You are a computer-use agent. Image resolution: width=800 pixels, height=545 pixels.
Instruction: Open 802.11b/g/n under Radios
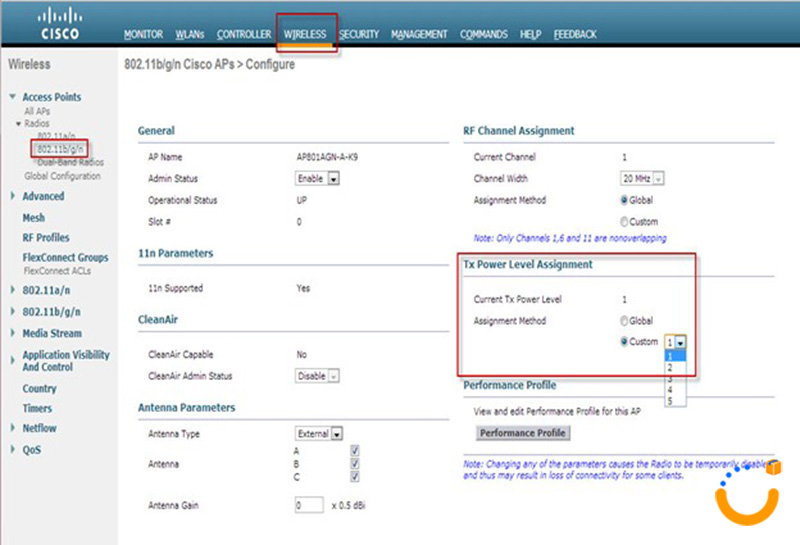[59, 149]
